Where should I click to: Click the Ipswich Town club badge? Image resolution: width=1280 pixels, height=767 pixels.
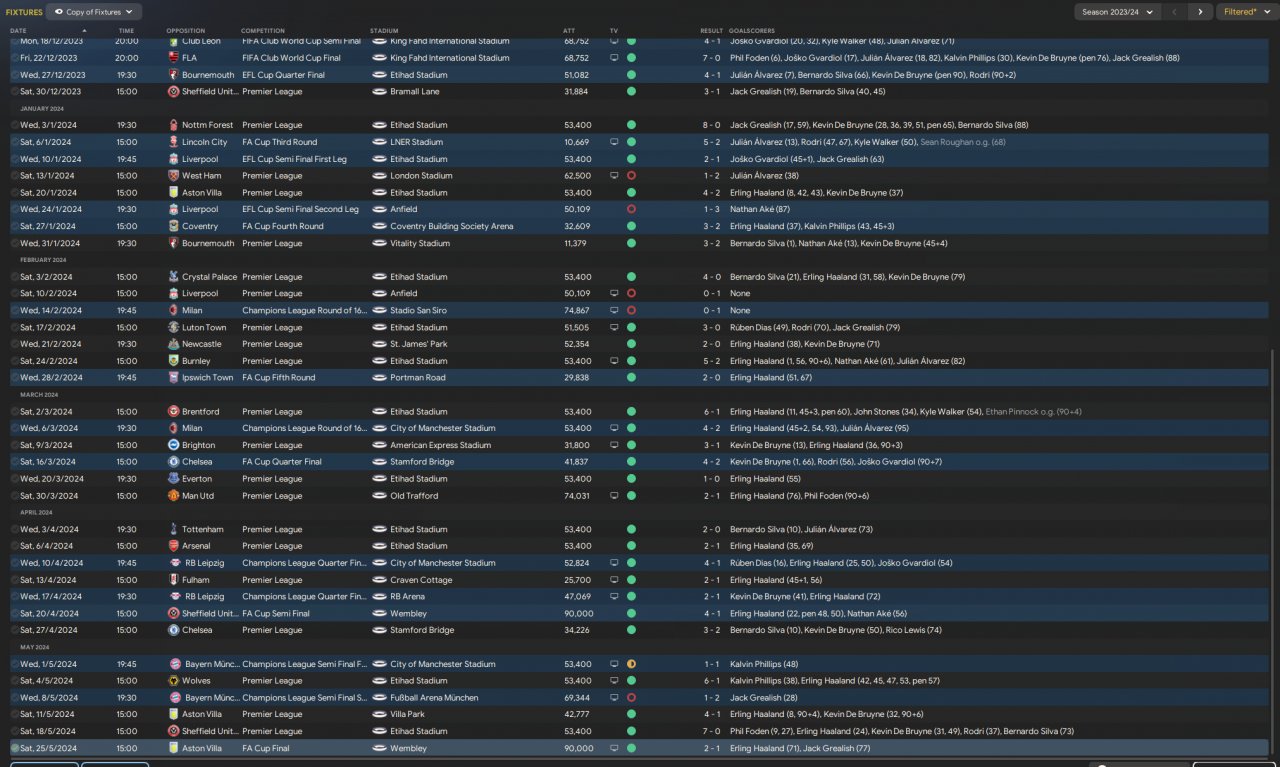coord(174,378)
